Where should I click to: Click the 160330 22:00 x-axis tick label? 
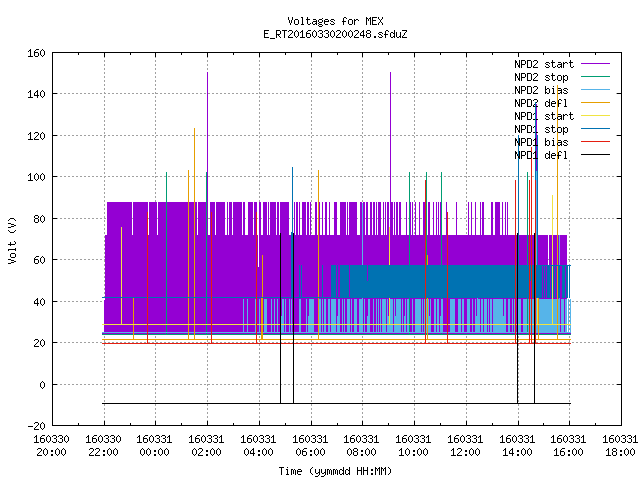[103, 446]
